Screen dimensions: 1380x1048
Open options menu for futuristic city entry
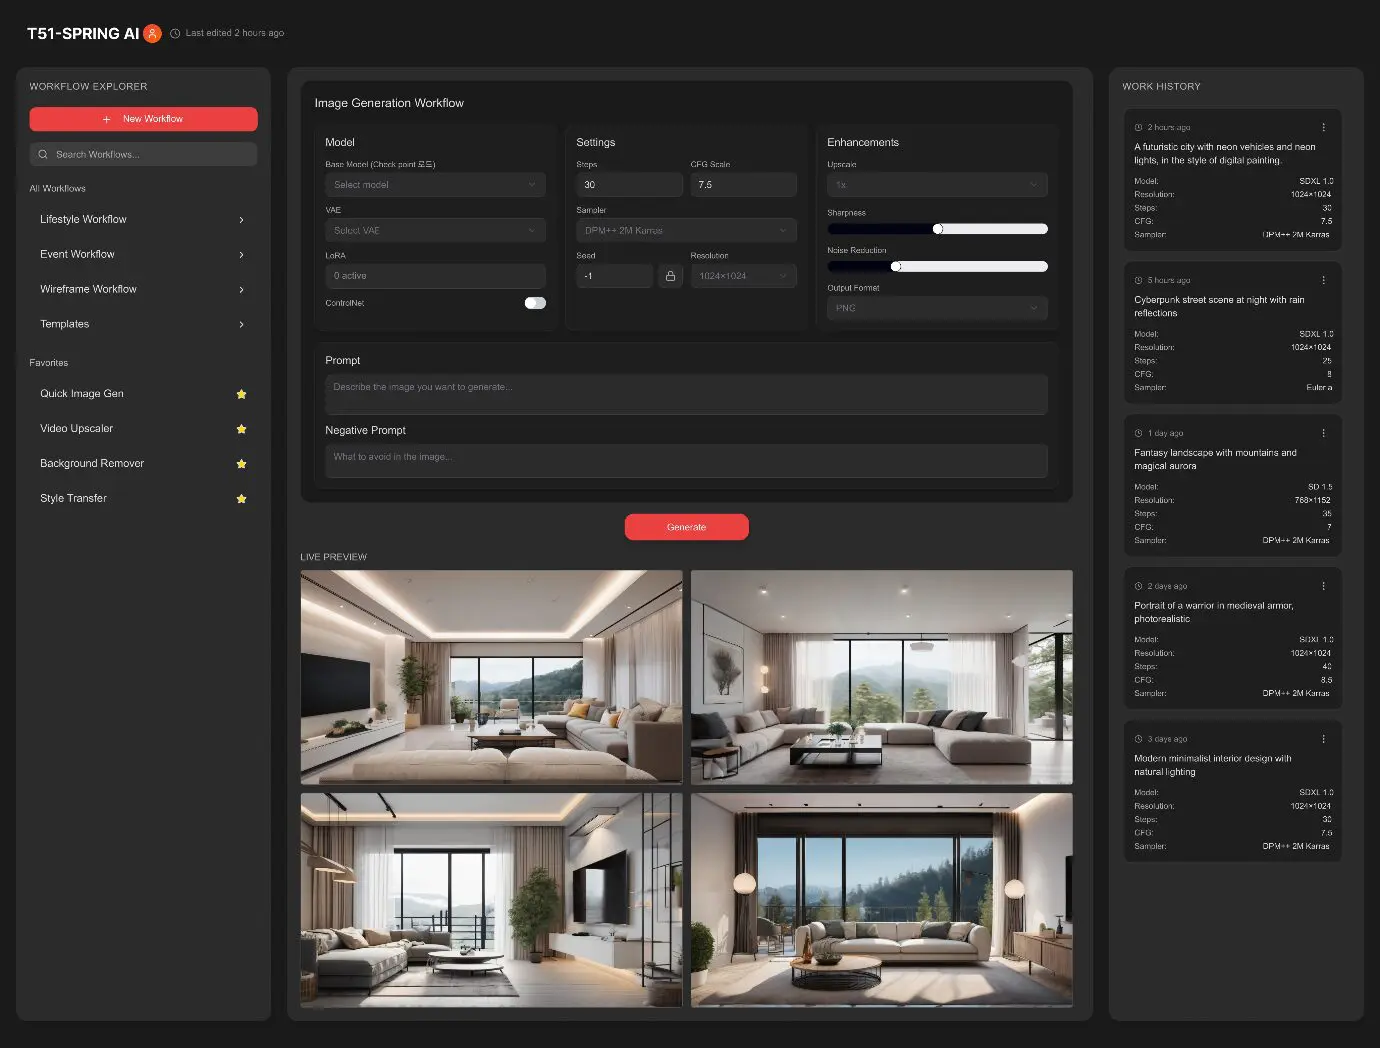[1323, 127]
